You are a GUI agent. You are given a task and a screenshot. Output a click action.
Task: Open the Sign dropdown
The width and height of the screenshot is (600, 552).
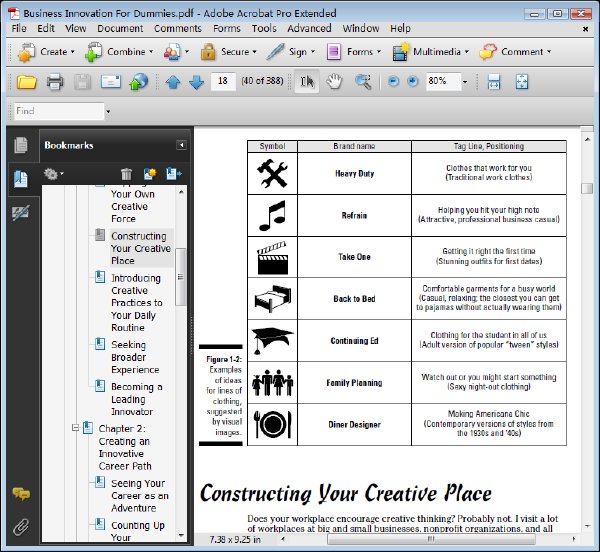click(x=291, y=52)
